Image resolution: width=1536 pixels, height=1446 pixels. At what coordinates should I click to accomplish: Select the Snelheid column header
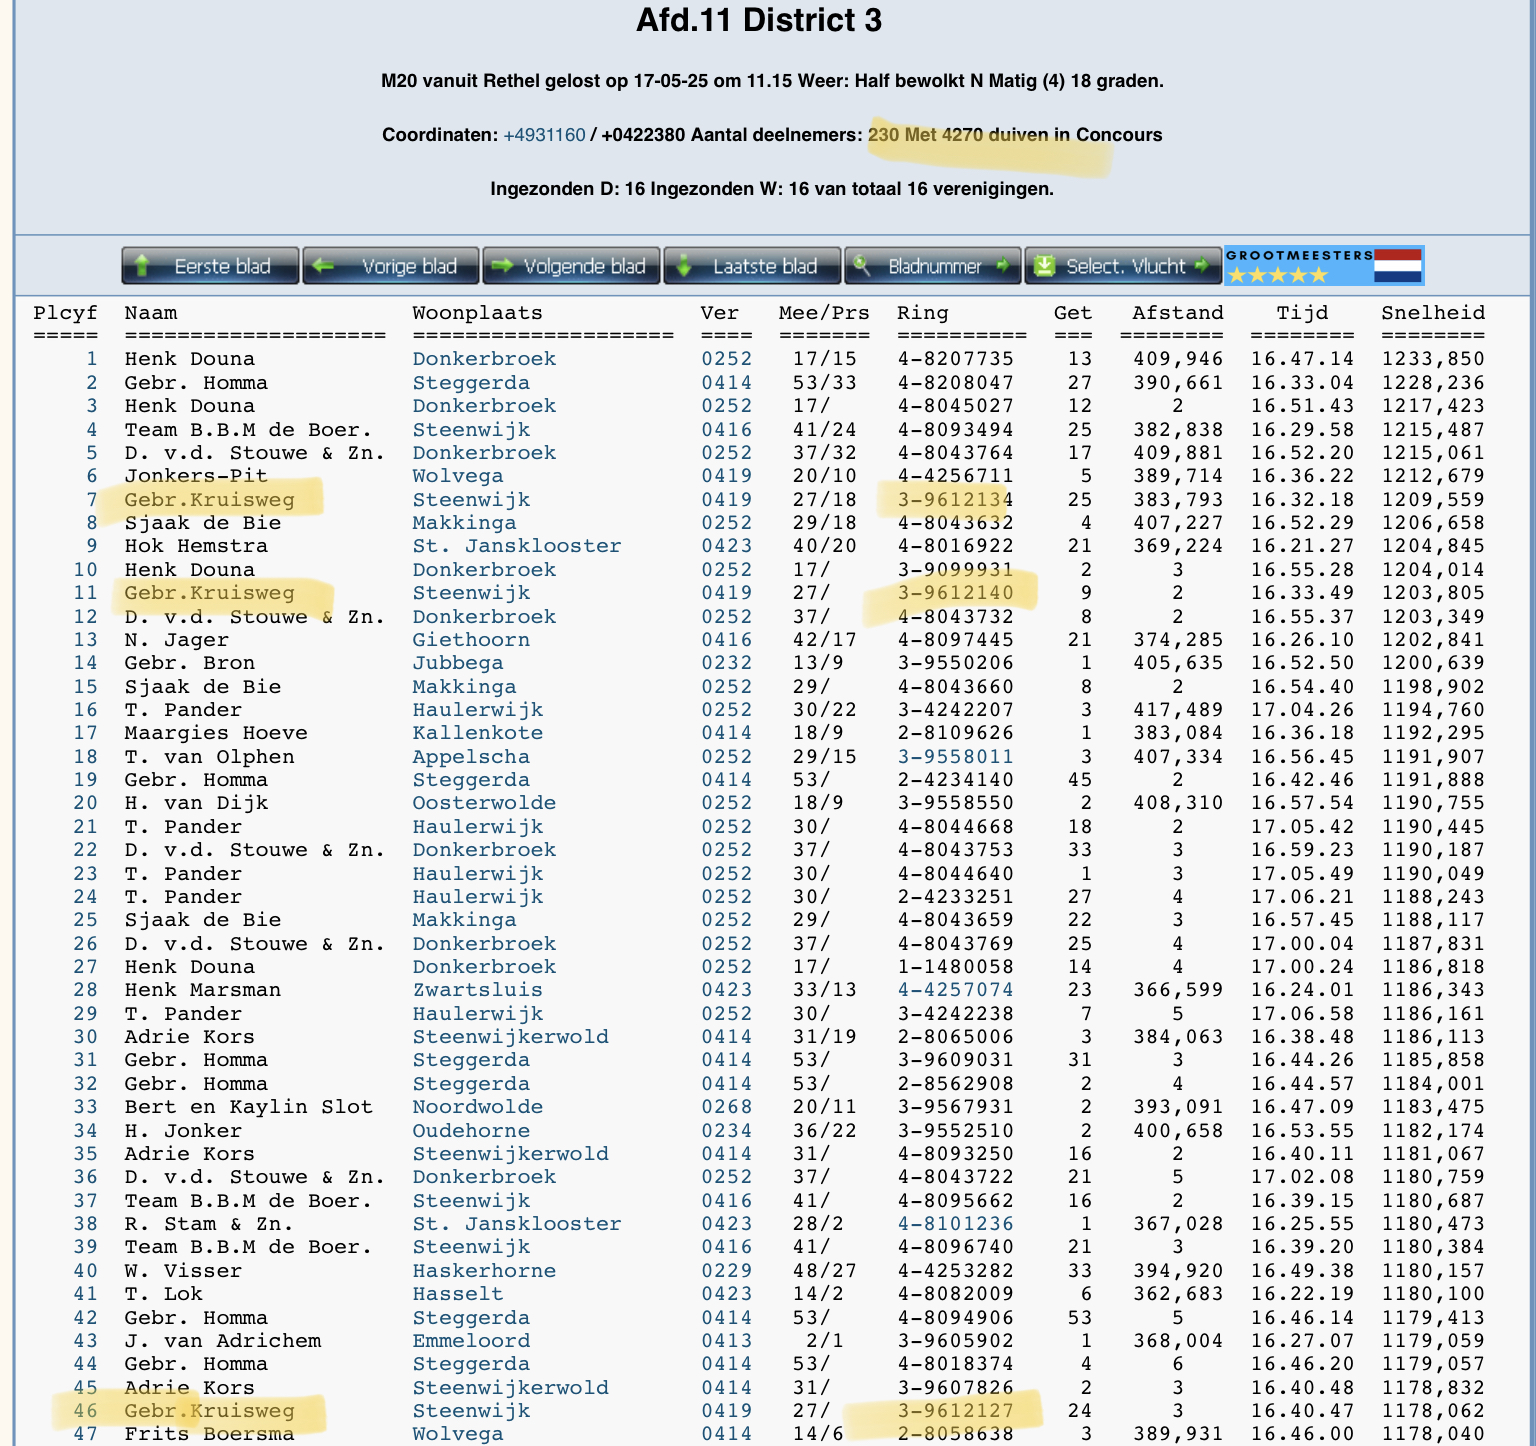1433,313
